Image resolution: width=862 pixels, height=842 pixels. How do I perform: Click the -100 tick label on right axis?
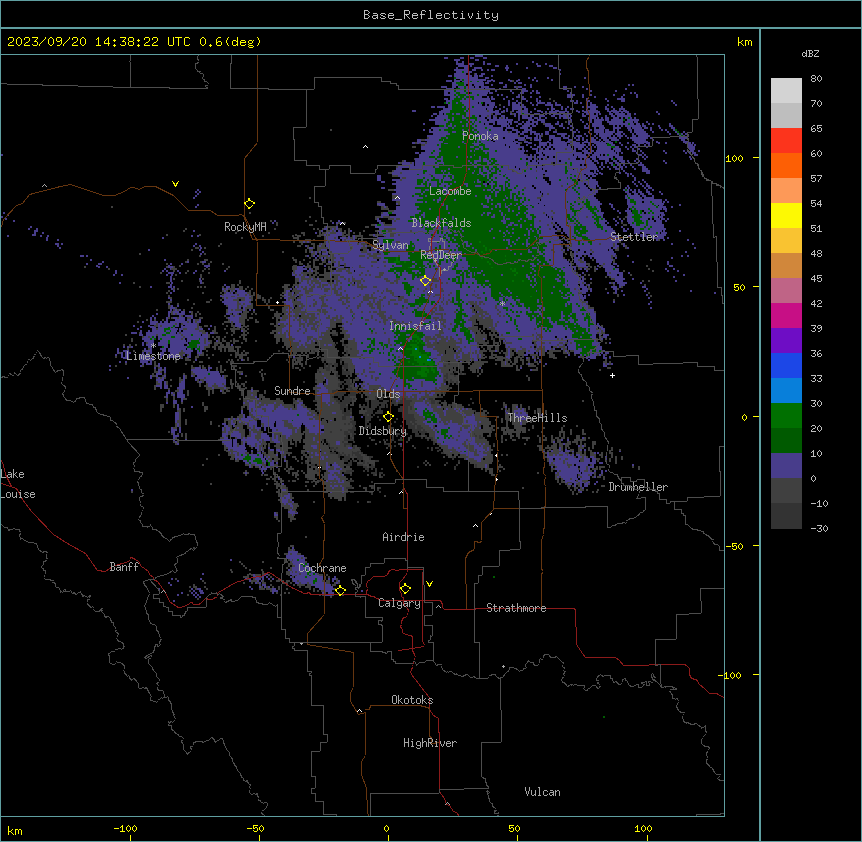732,675
